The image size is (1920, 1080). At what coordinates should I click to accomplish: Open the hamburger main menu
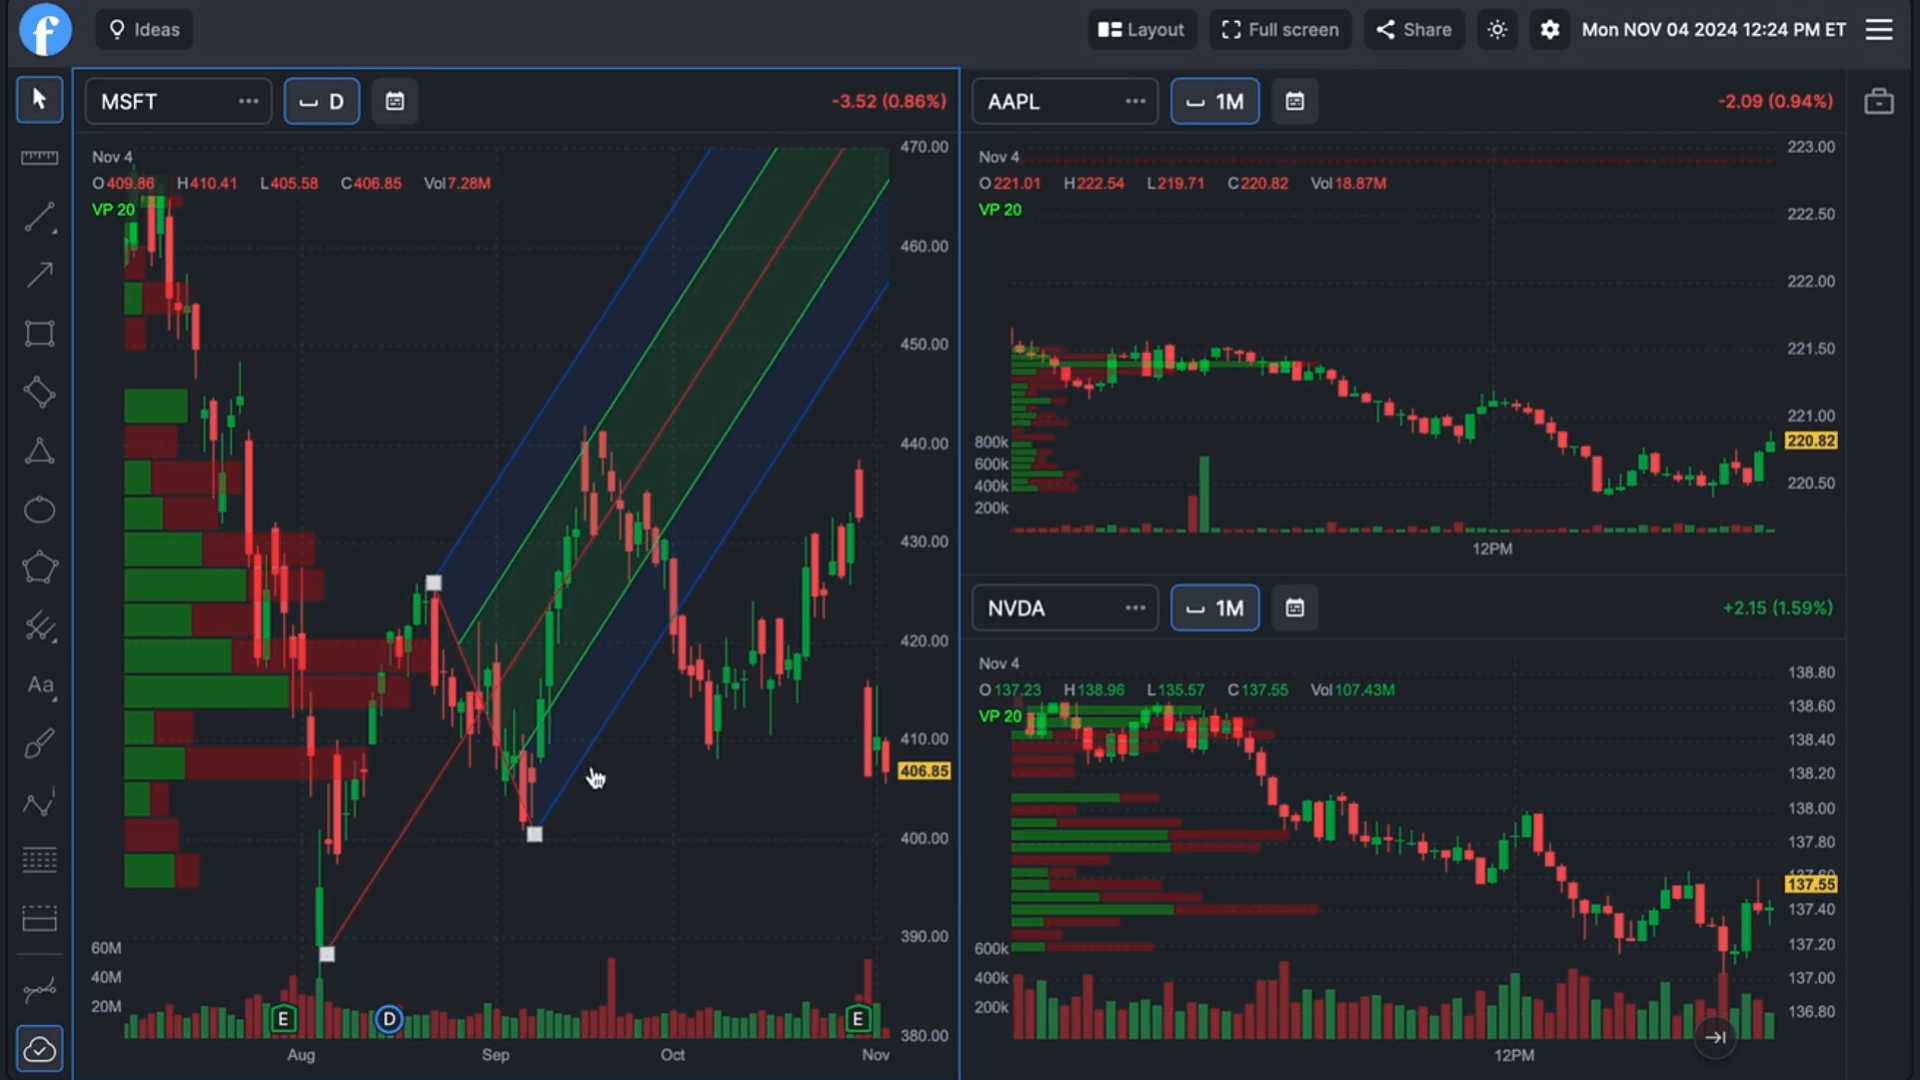click(x=1879, y=30)
